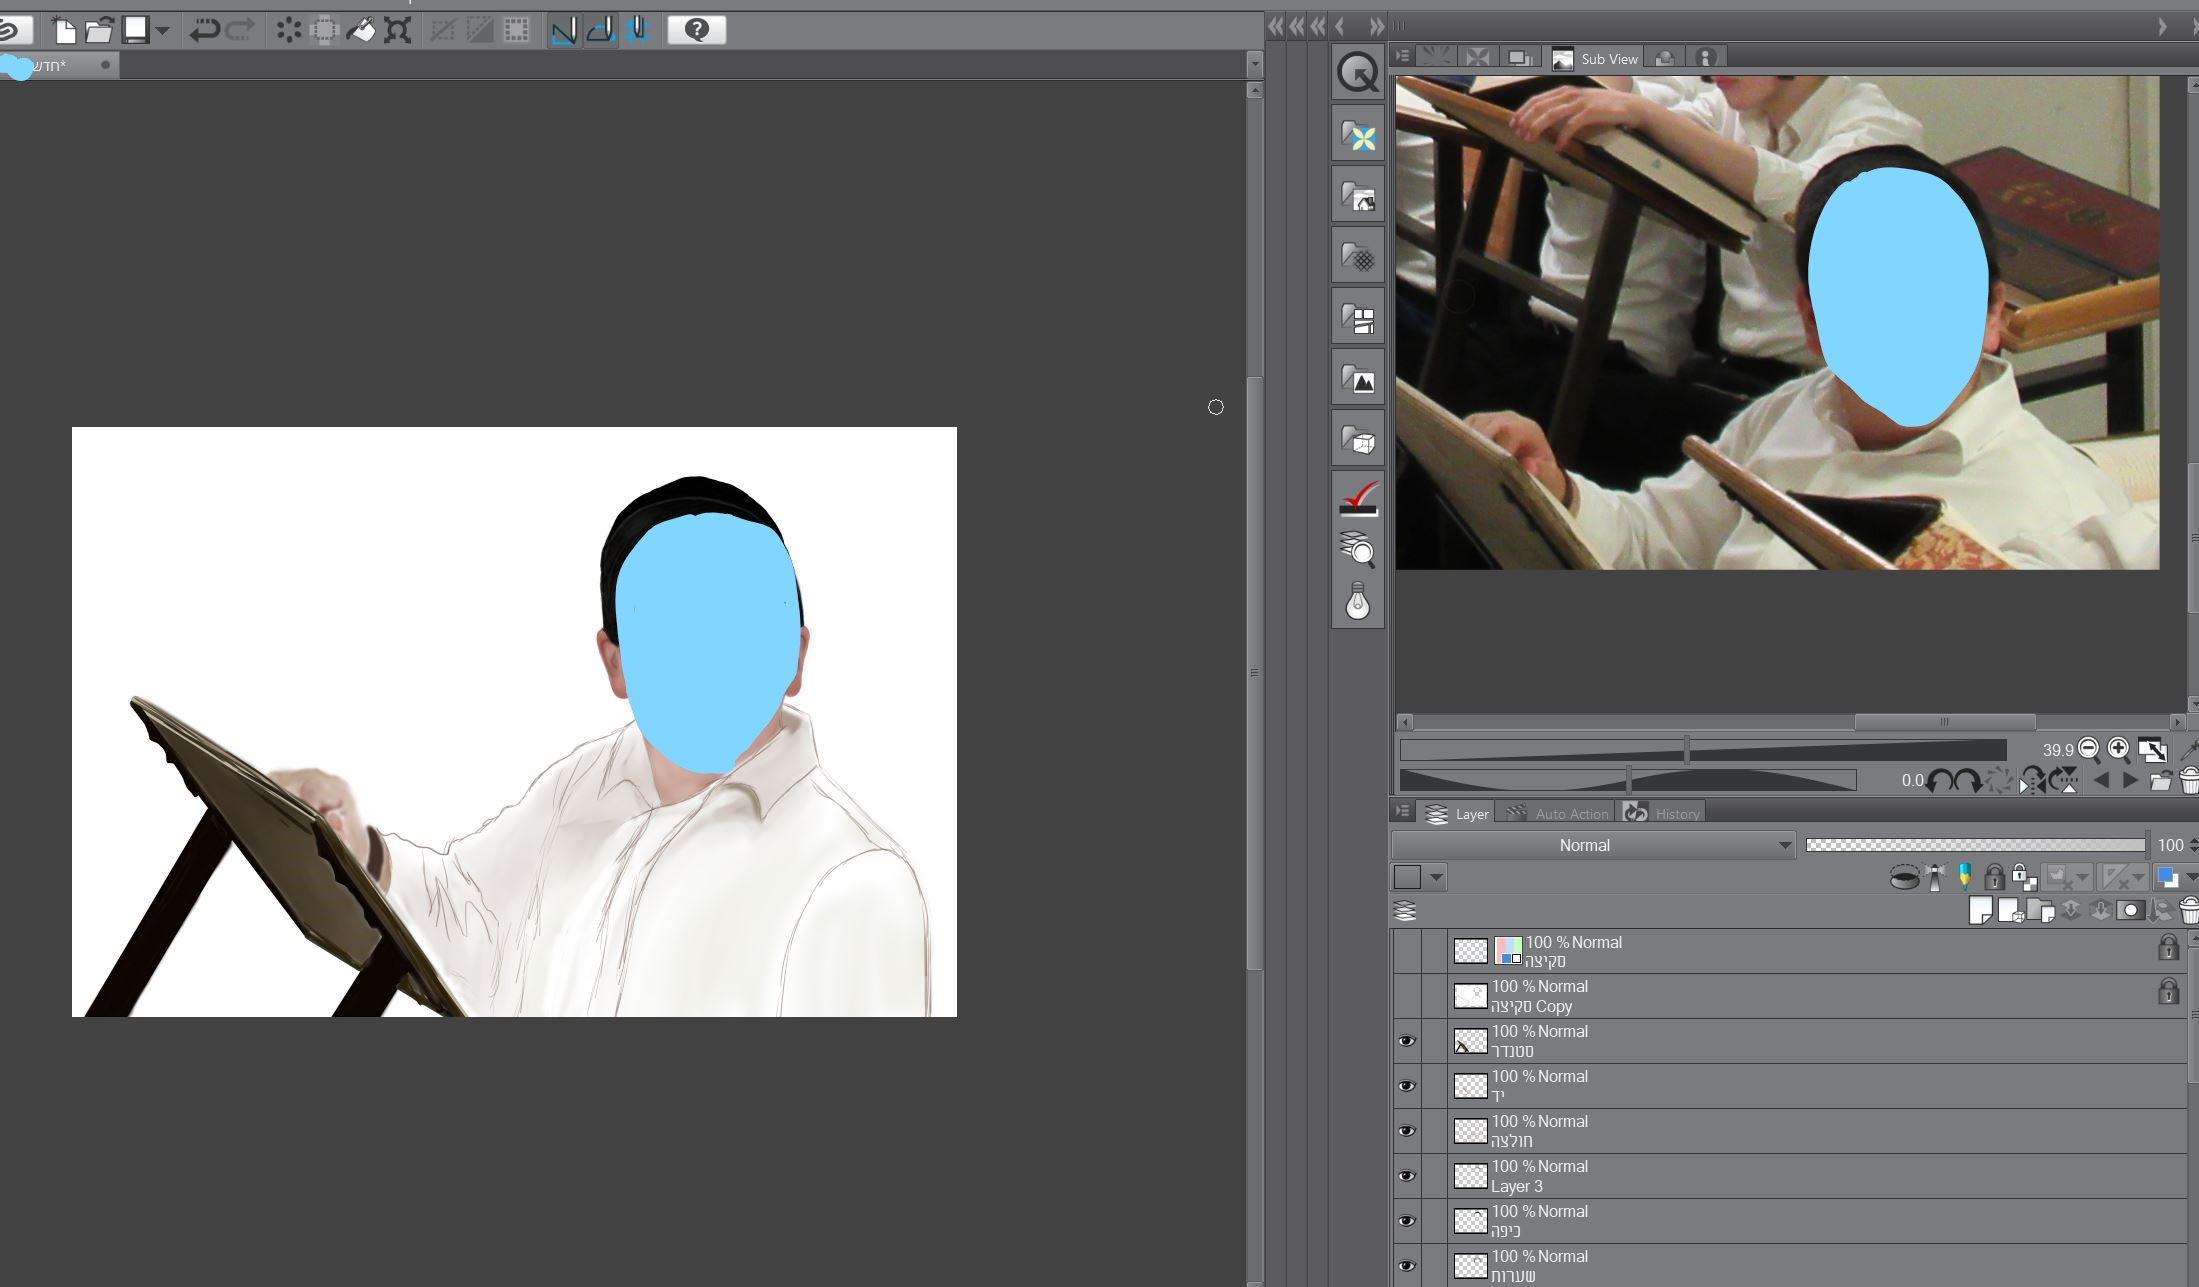Screen dimensions: 2199x1287
Task: Click the Lock Layer padlock icon
Action: 1993,878
